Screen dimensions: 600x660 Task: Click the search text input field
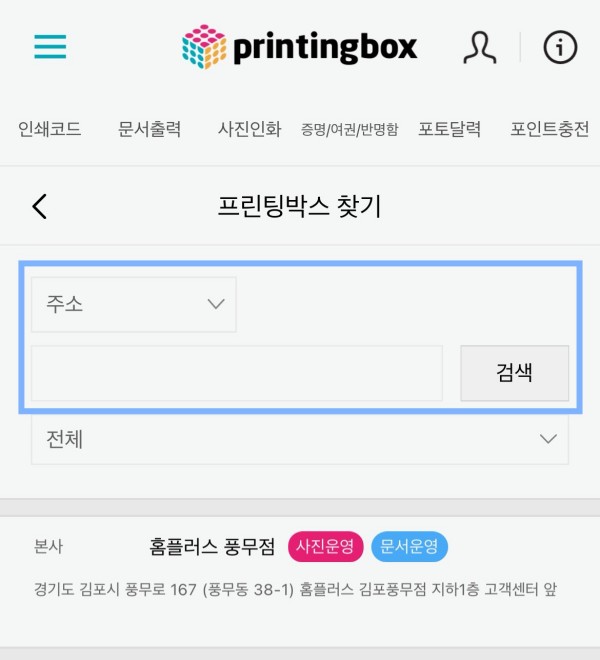coord(237,374)
